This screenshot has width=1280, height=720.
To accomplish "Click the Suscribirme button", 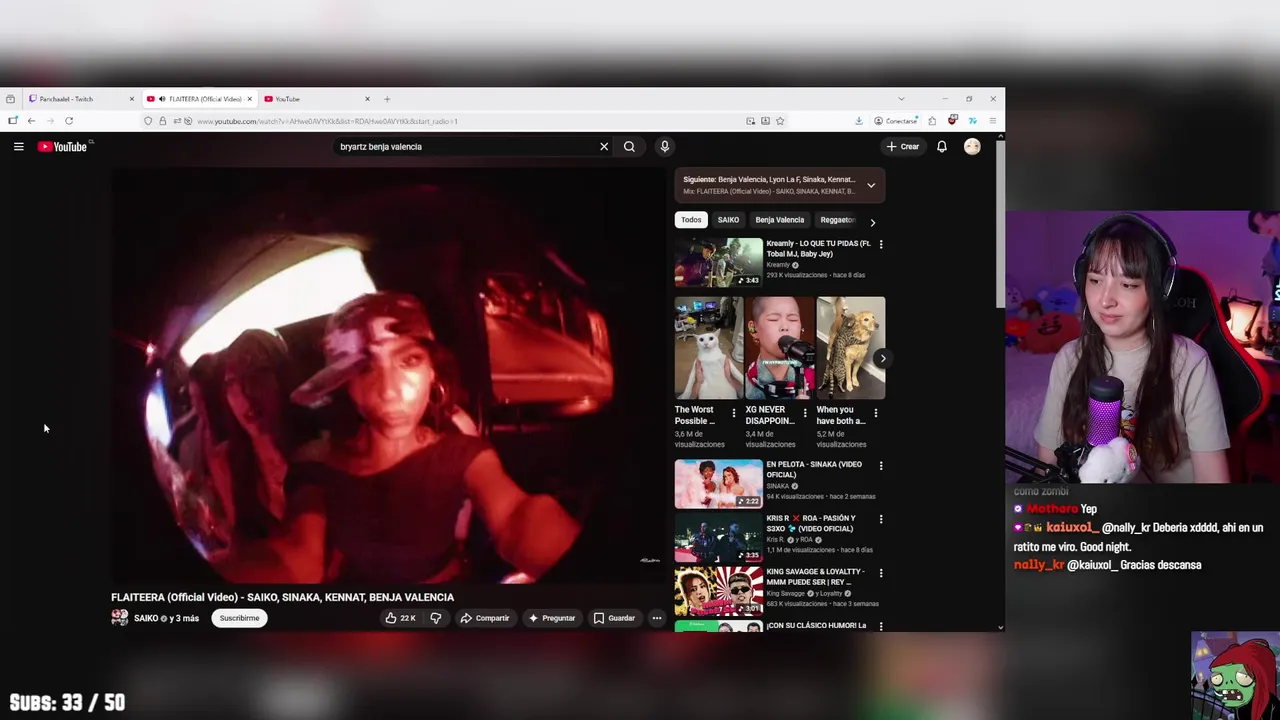I will 239,618.
